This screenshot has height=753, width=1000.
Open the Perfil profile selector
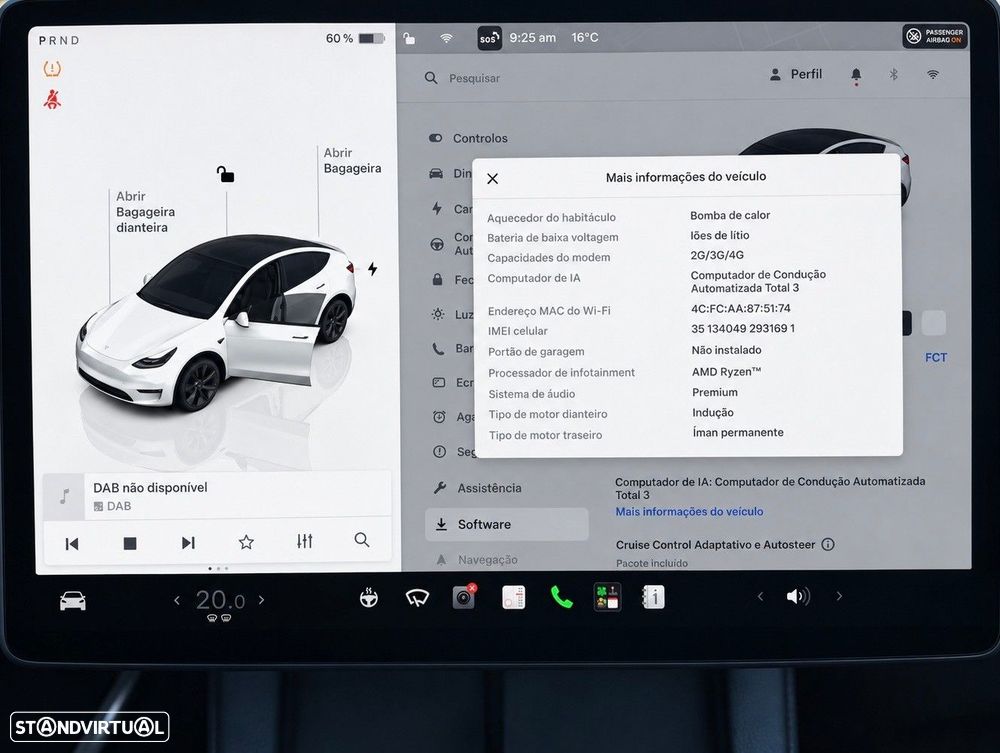pyautogui.click(x=796, y=74)
